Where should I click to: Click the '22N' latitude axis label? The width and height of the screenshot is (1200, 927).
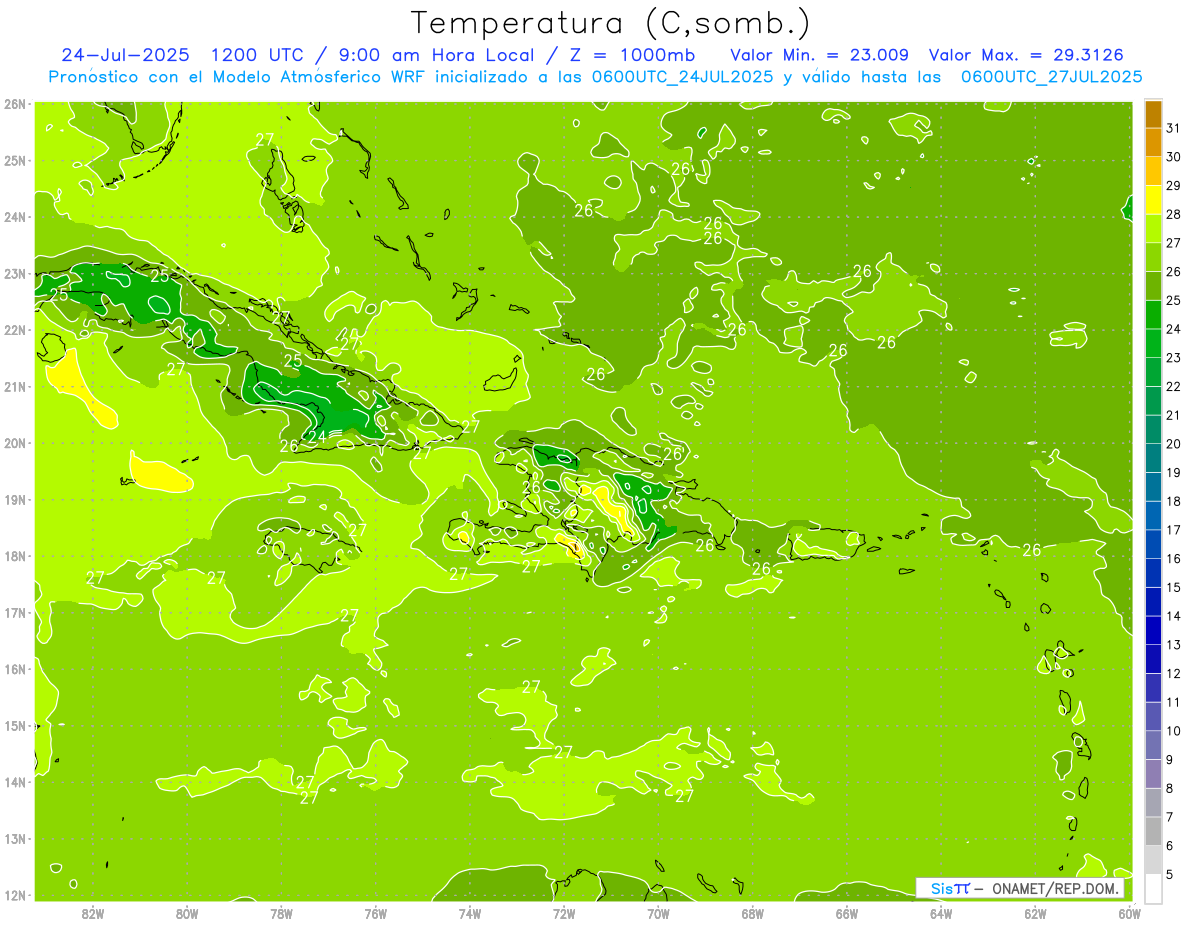pos(14,330)
